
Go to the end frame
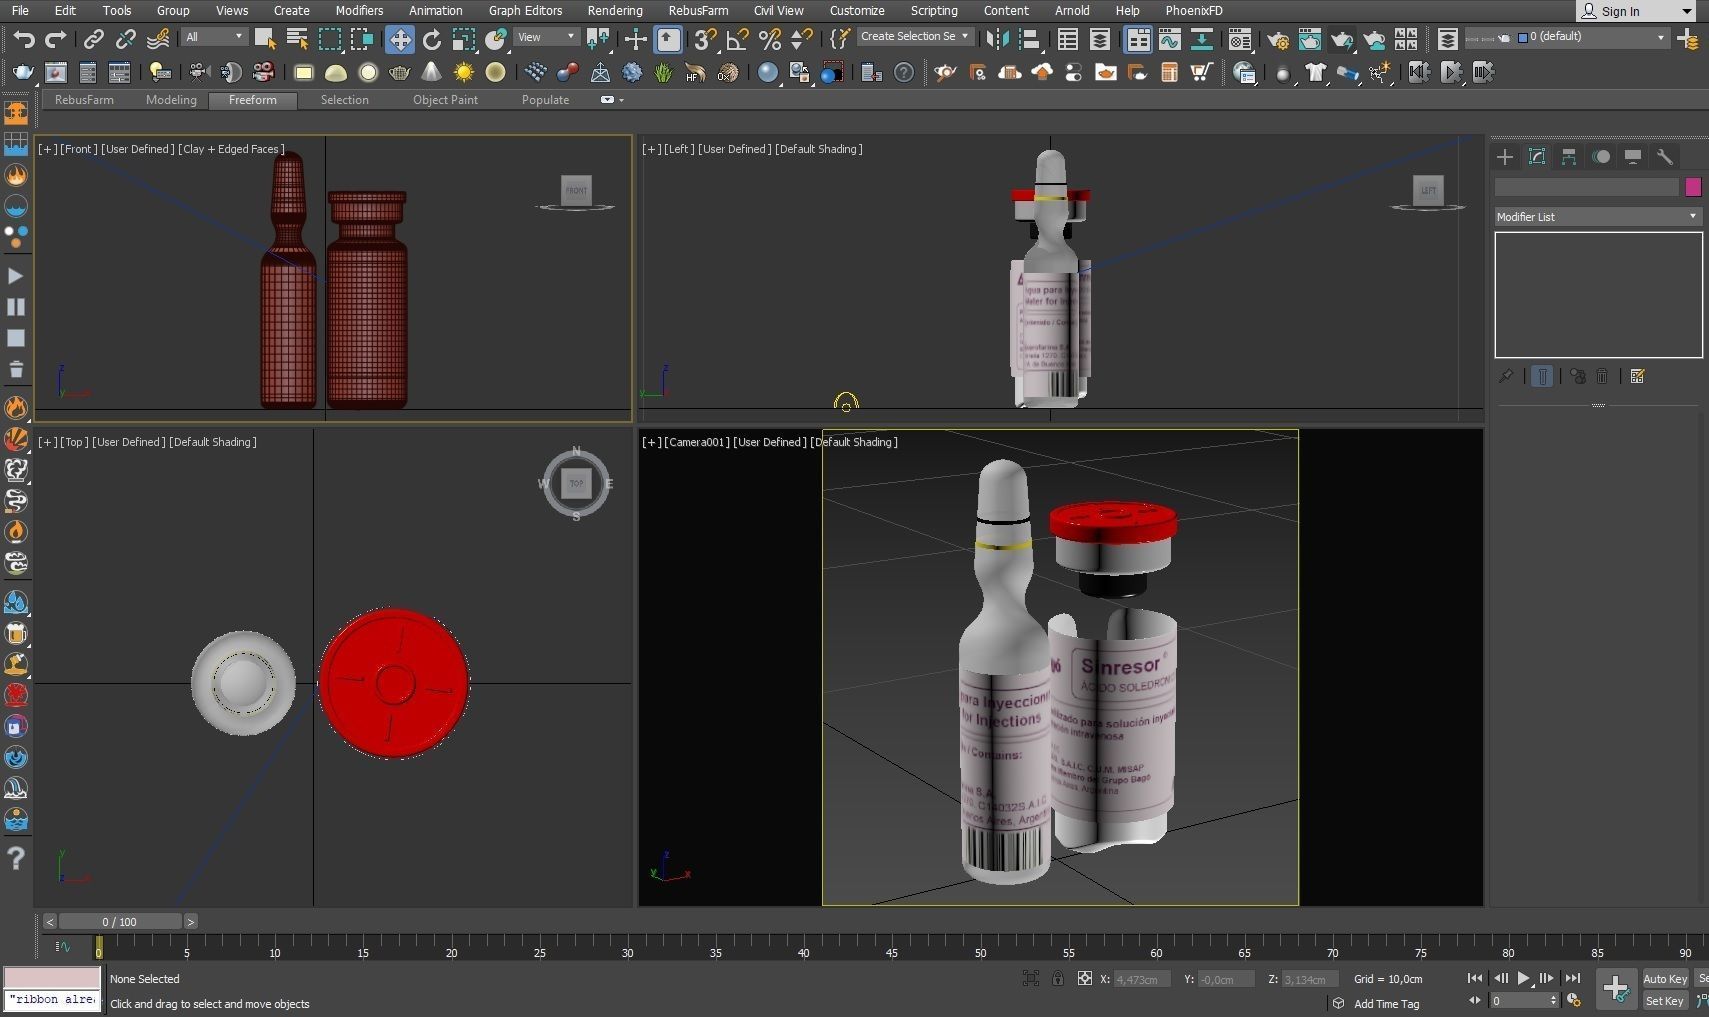[1572, 979]
